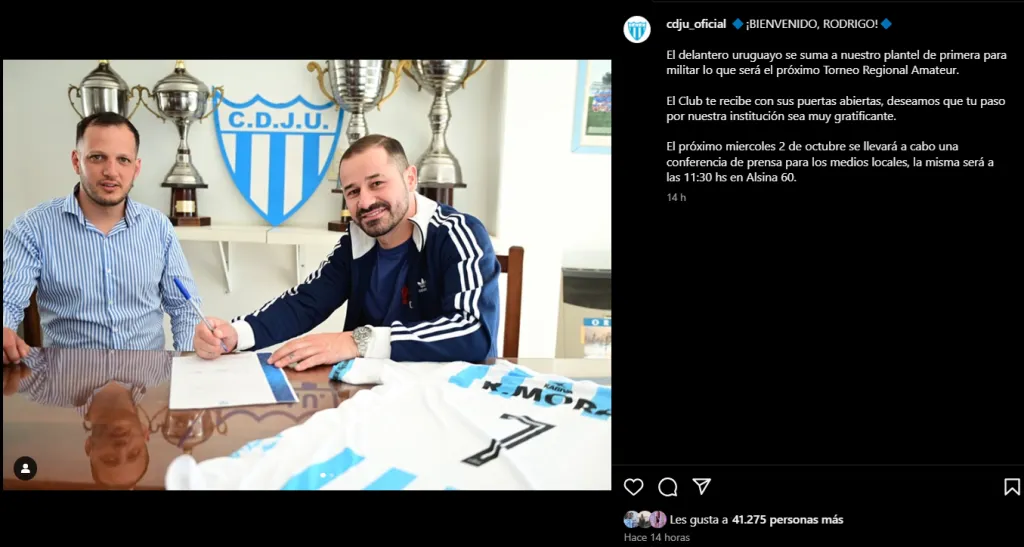View the middle liker's avatar
The image size is (1024, 547).
[645, 520]
